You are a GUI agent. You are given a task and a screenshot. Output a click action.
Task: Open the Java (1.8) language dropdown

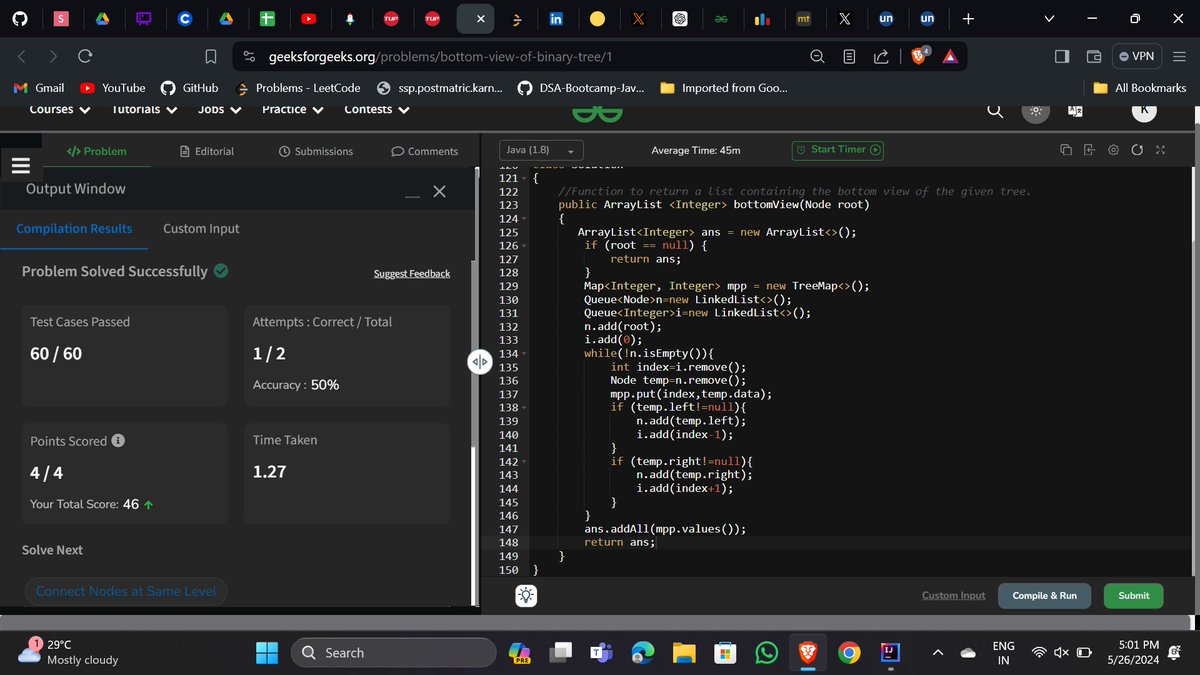click(541, 150)
